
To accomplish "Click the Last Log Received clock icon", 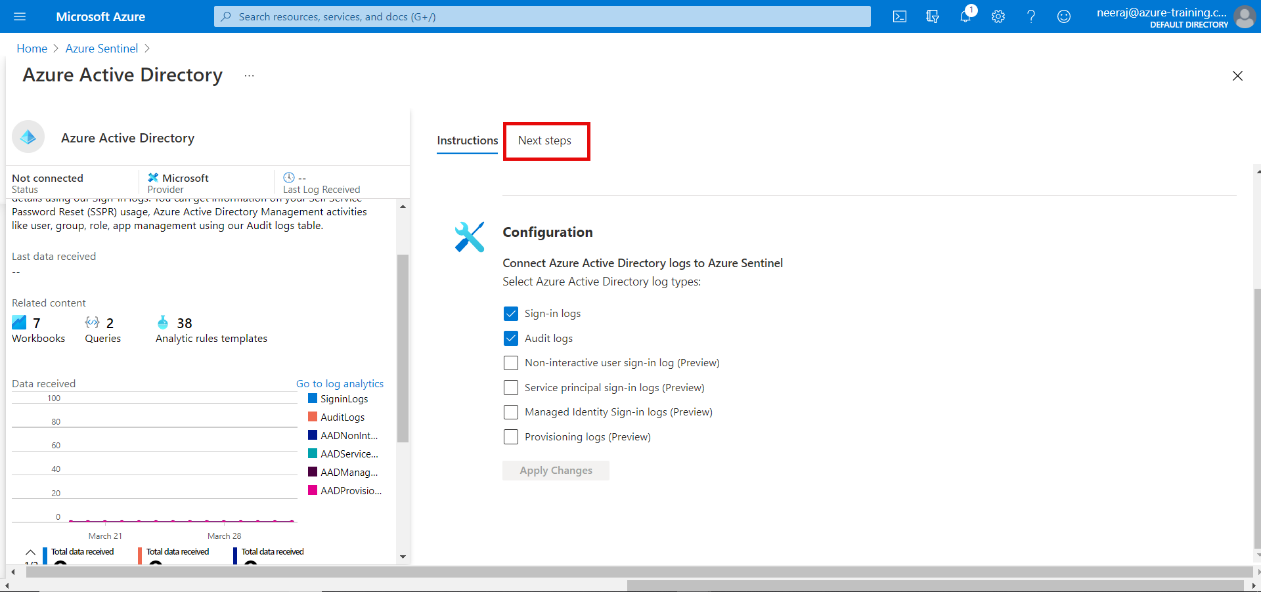I will [289, 178].
